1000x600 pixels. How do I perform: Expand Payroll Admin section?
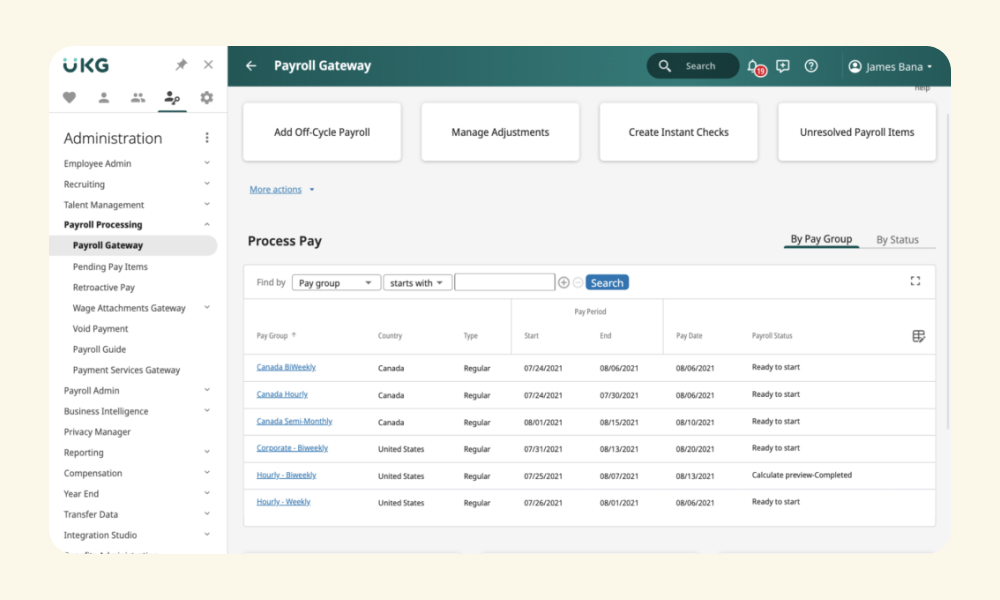coord(207,390)
